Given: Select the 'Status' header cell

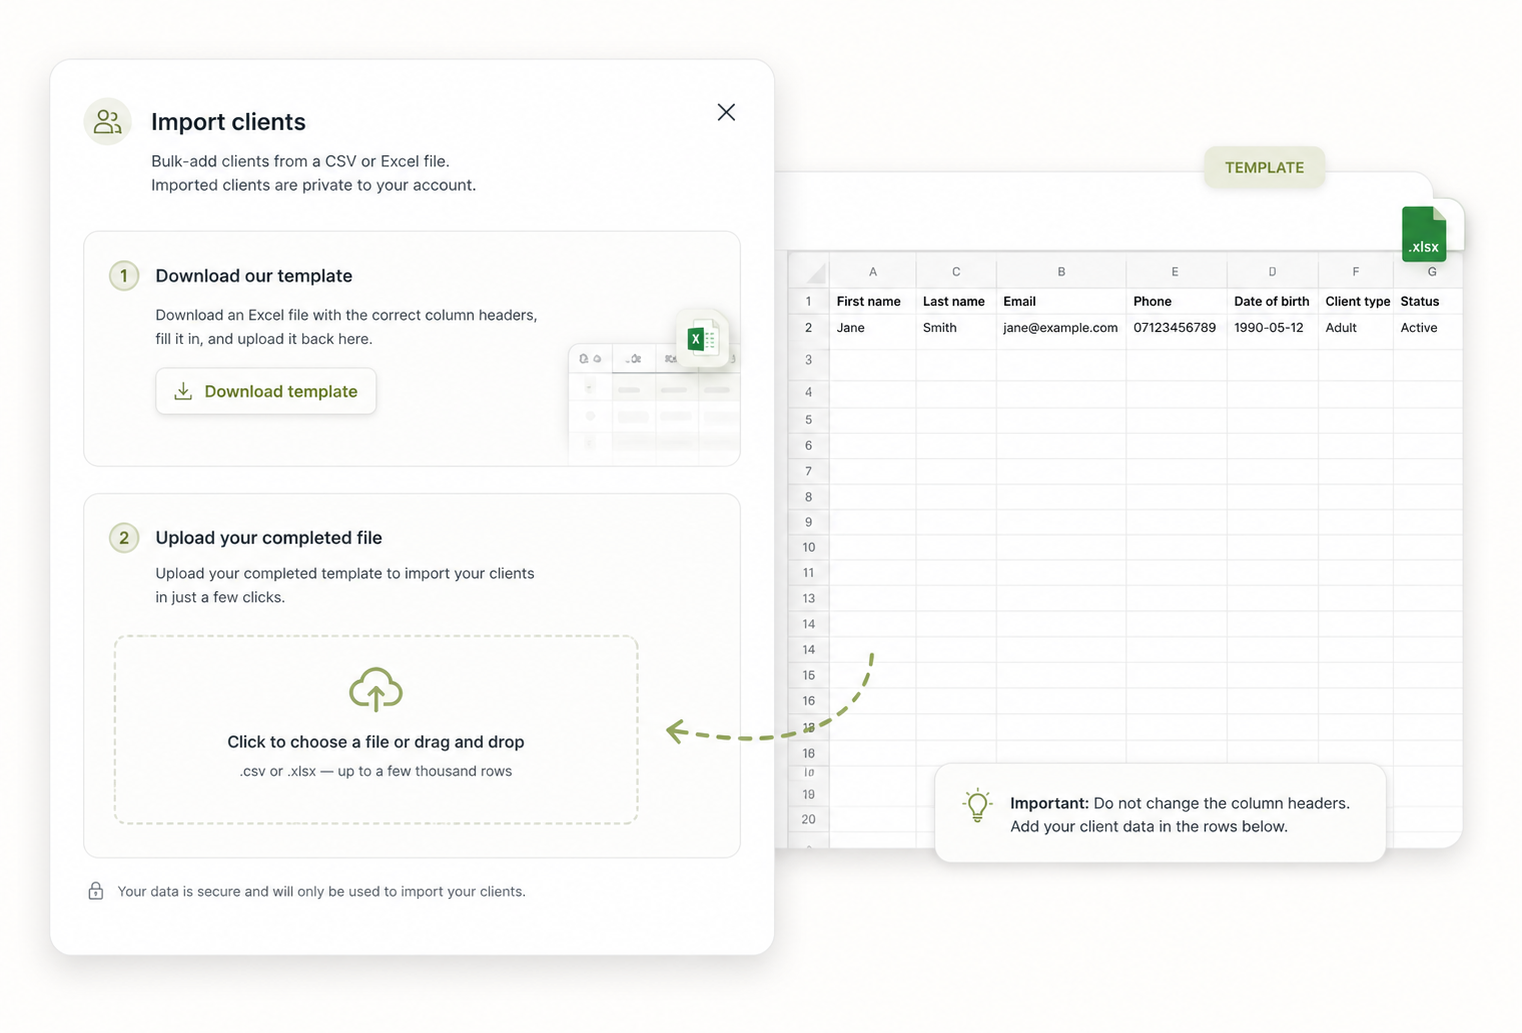Looking at the screenshot, I should (1428, 301).
